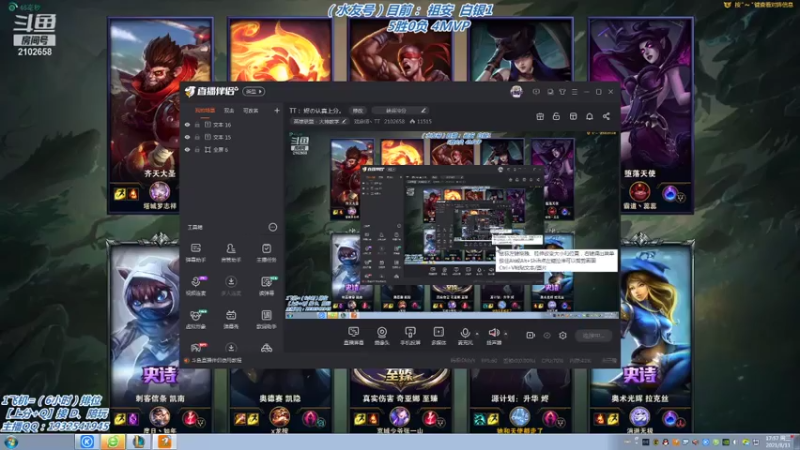
Task: Collapse the toolbox panel with circle button
Action: [273, 227]
